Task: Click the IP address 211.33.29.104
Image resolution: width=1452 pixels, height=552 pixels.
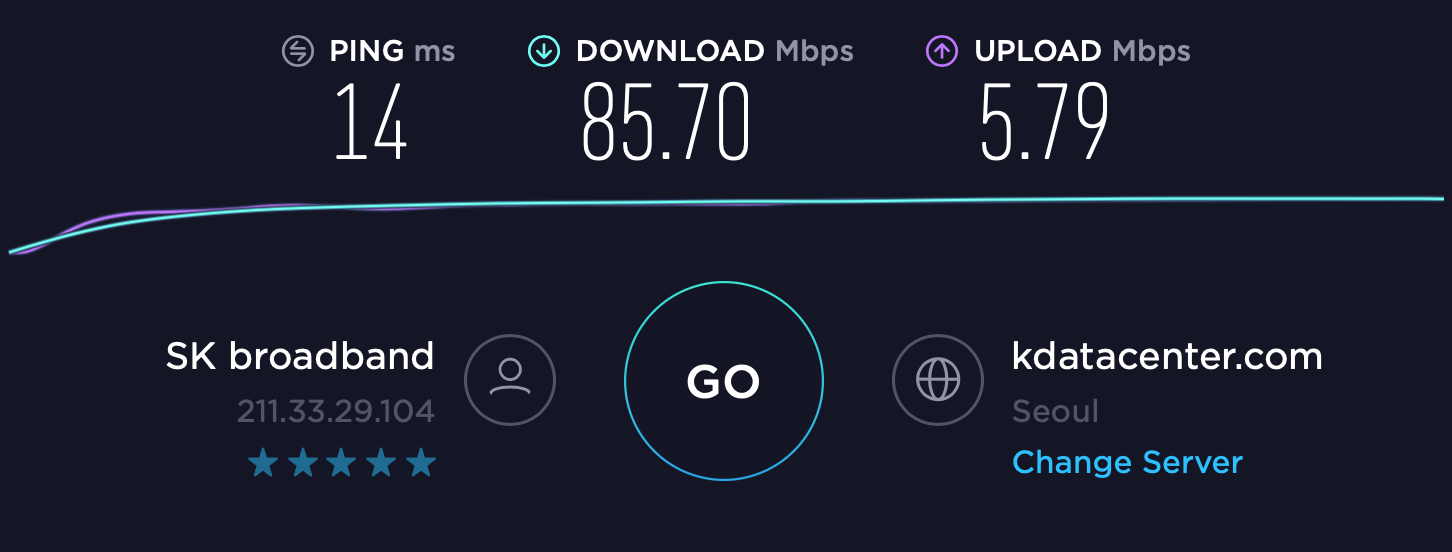Action: click(336, 411)
